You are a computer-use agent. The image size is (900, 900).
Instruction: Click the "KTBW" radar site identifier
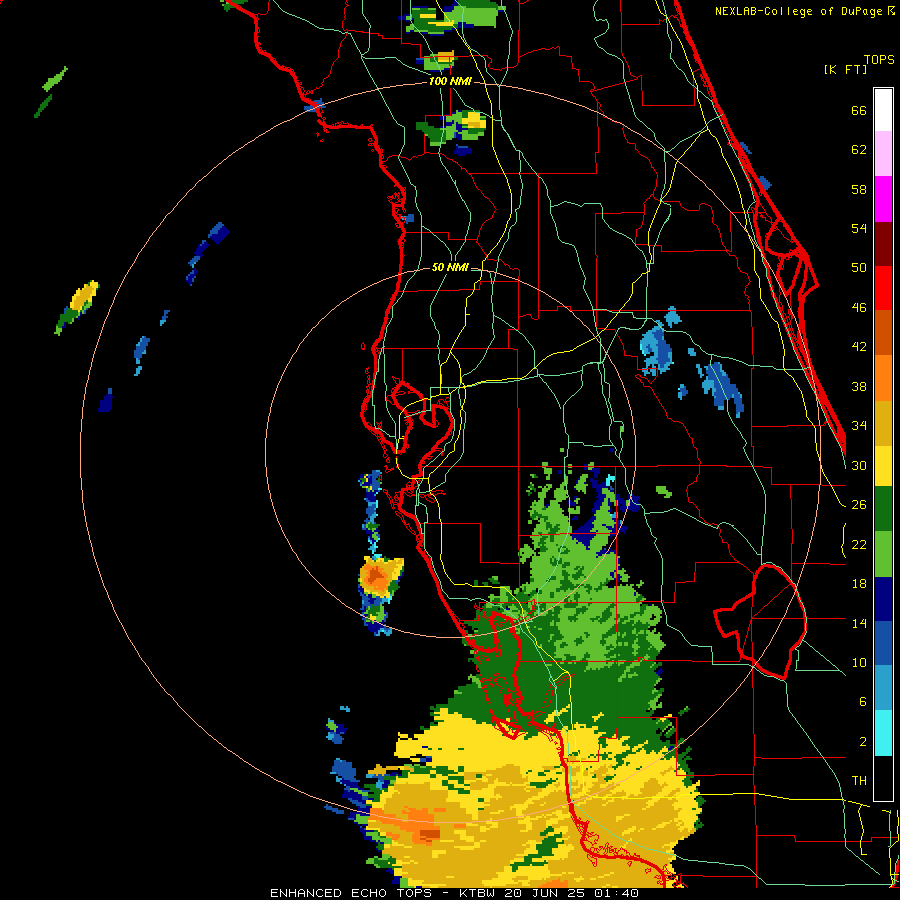click(x=478, y=893)
